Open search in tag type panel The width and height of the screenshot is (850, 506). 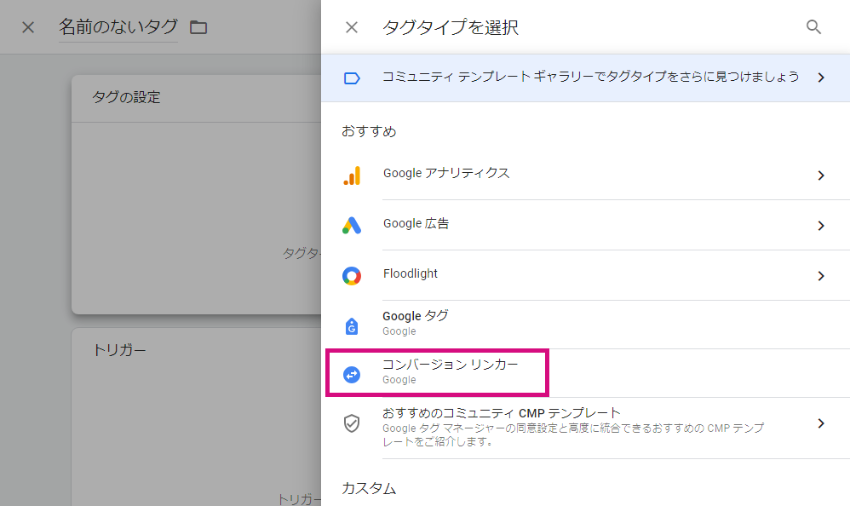[813, 27]
